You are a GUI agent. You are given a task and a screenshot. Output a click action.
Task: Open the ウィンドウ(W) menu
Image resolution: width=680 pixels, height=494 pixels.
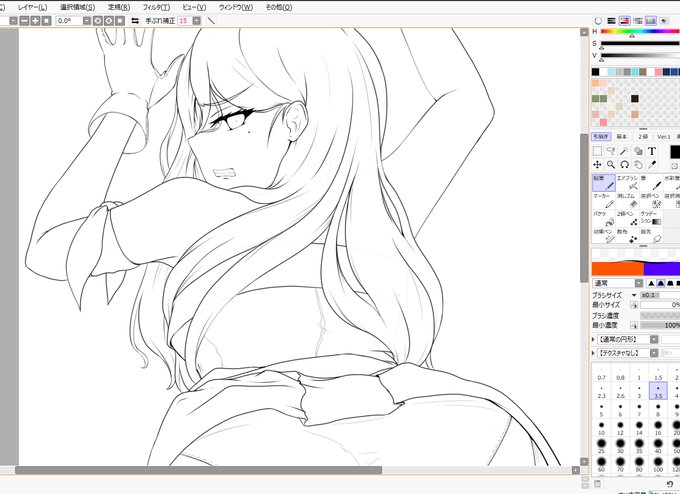[x=236, y=7]
